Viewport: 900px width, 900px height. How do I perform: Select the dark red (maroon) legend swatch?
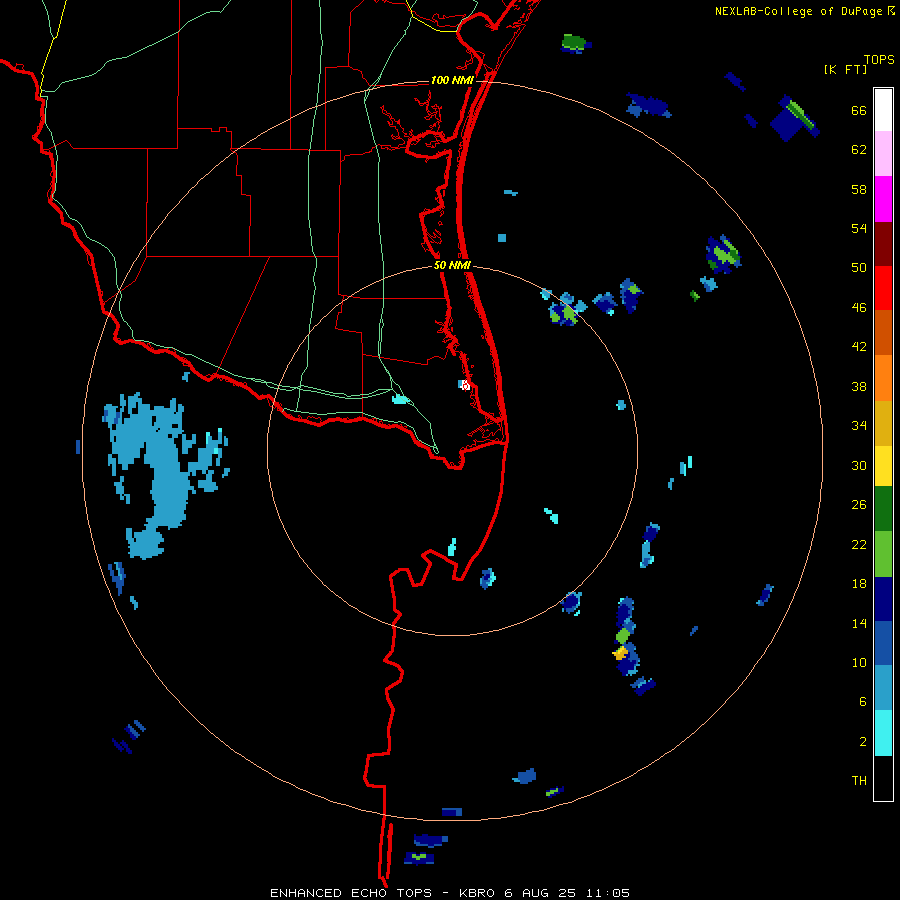tap(883, 243)
